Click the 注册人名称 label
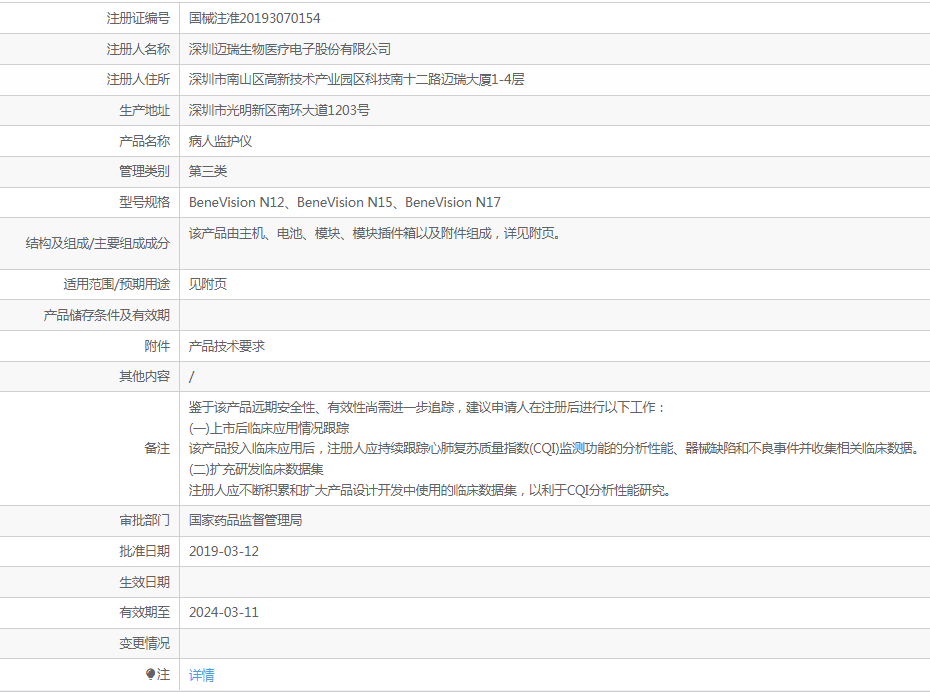Viewport: 930px width, 693px height. [138, 49]
